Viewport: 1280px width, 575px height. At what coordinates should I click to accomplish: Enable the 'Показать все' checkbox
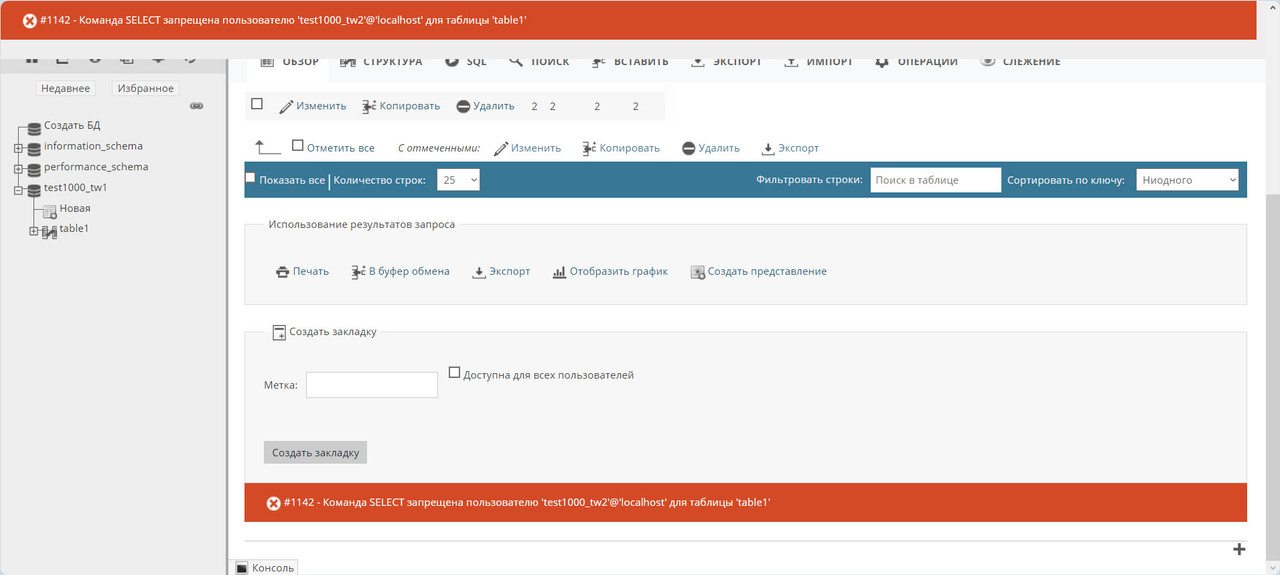pos(251,178)
